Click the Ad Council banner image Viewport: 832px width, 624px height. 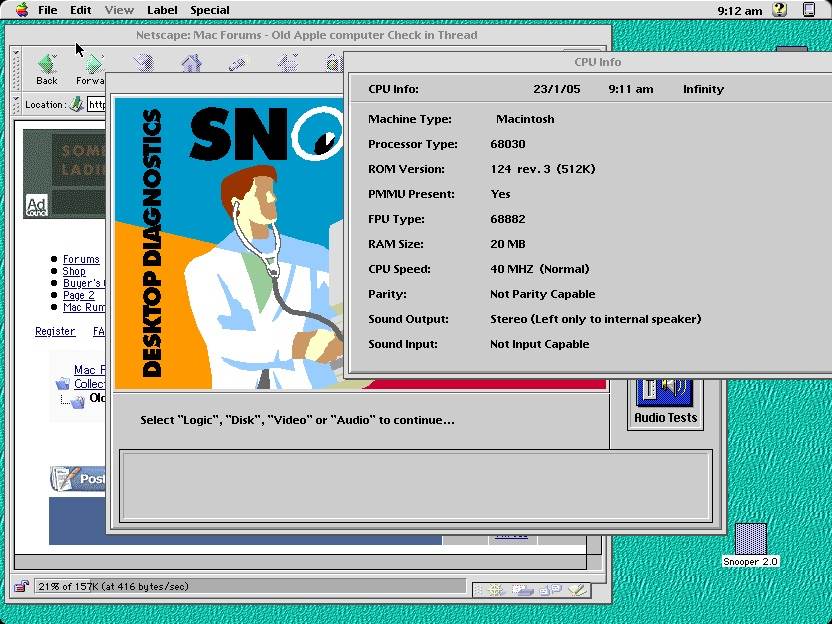[x=64, y=174]
